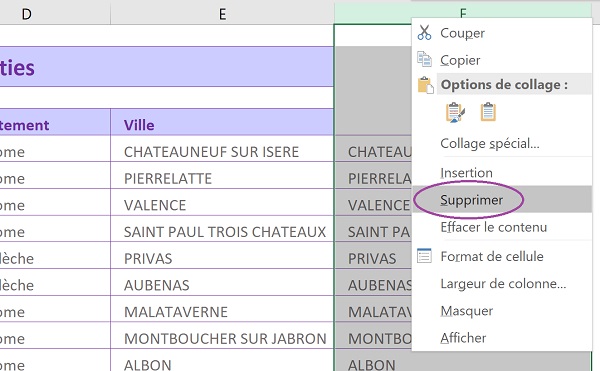Click the column D cell beside PRIVAS

coord(55,256)
